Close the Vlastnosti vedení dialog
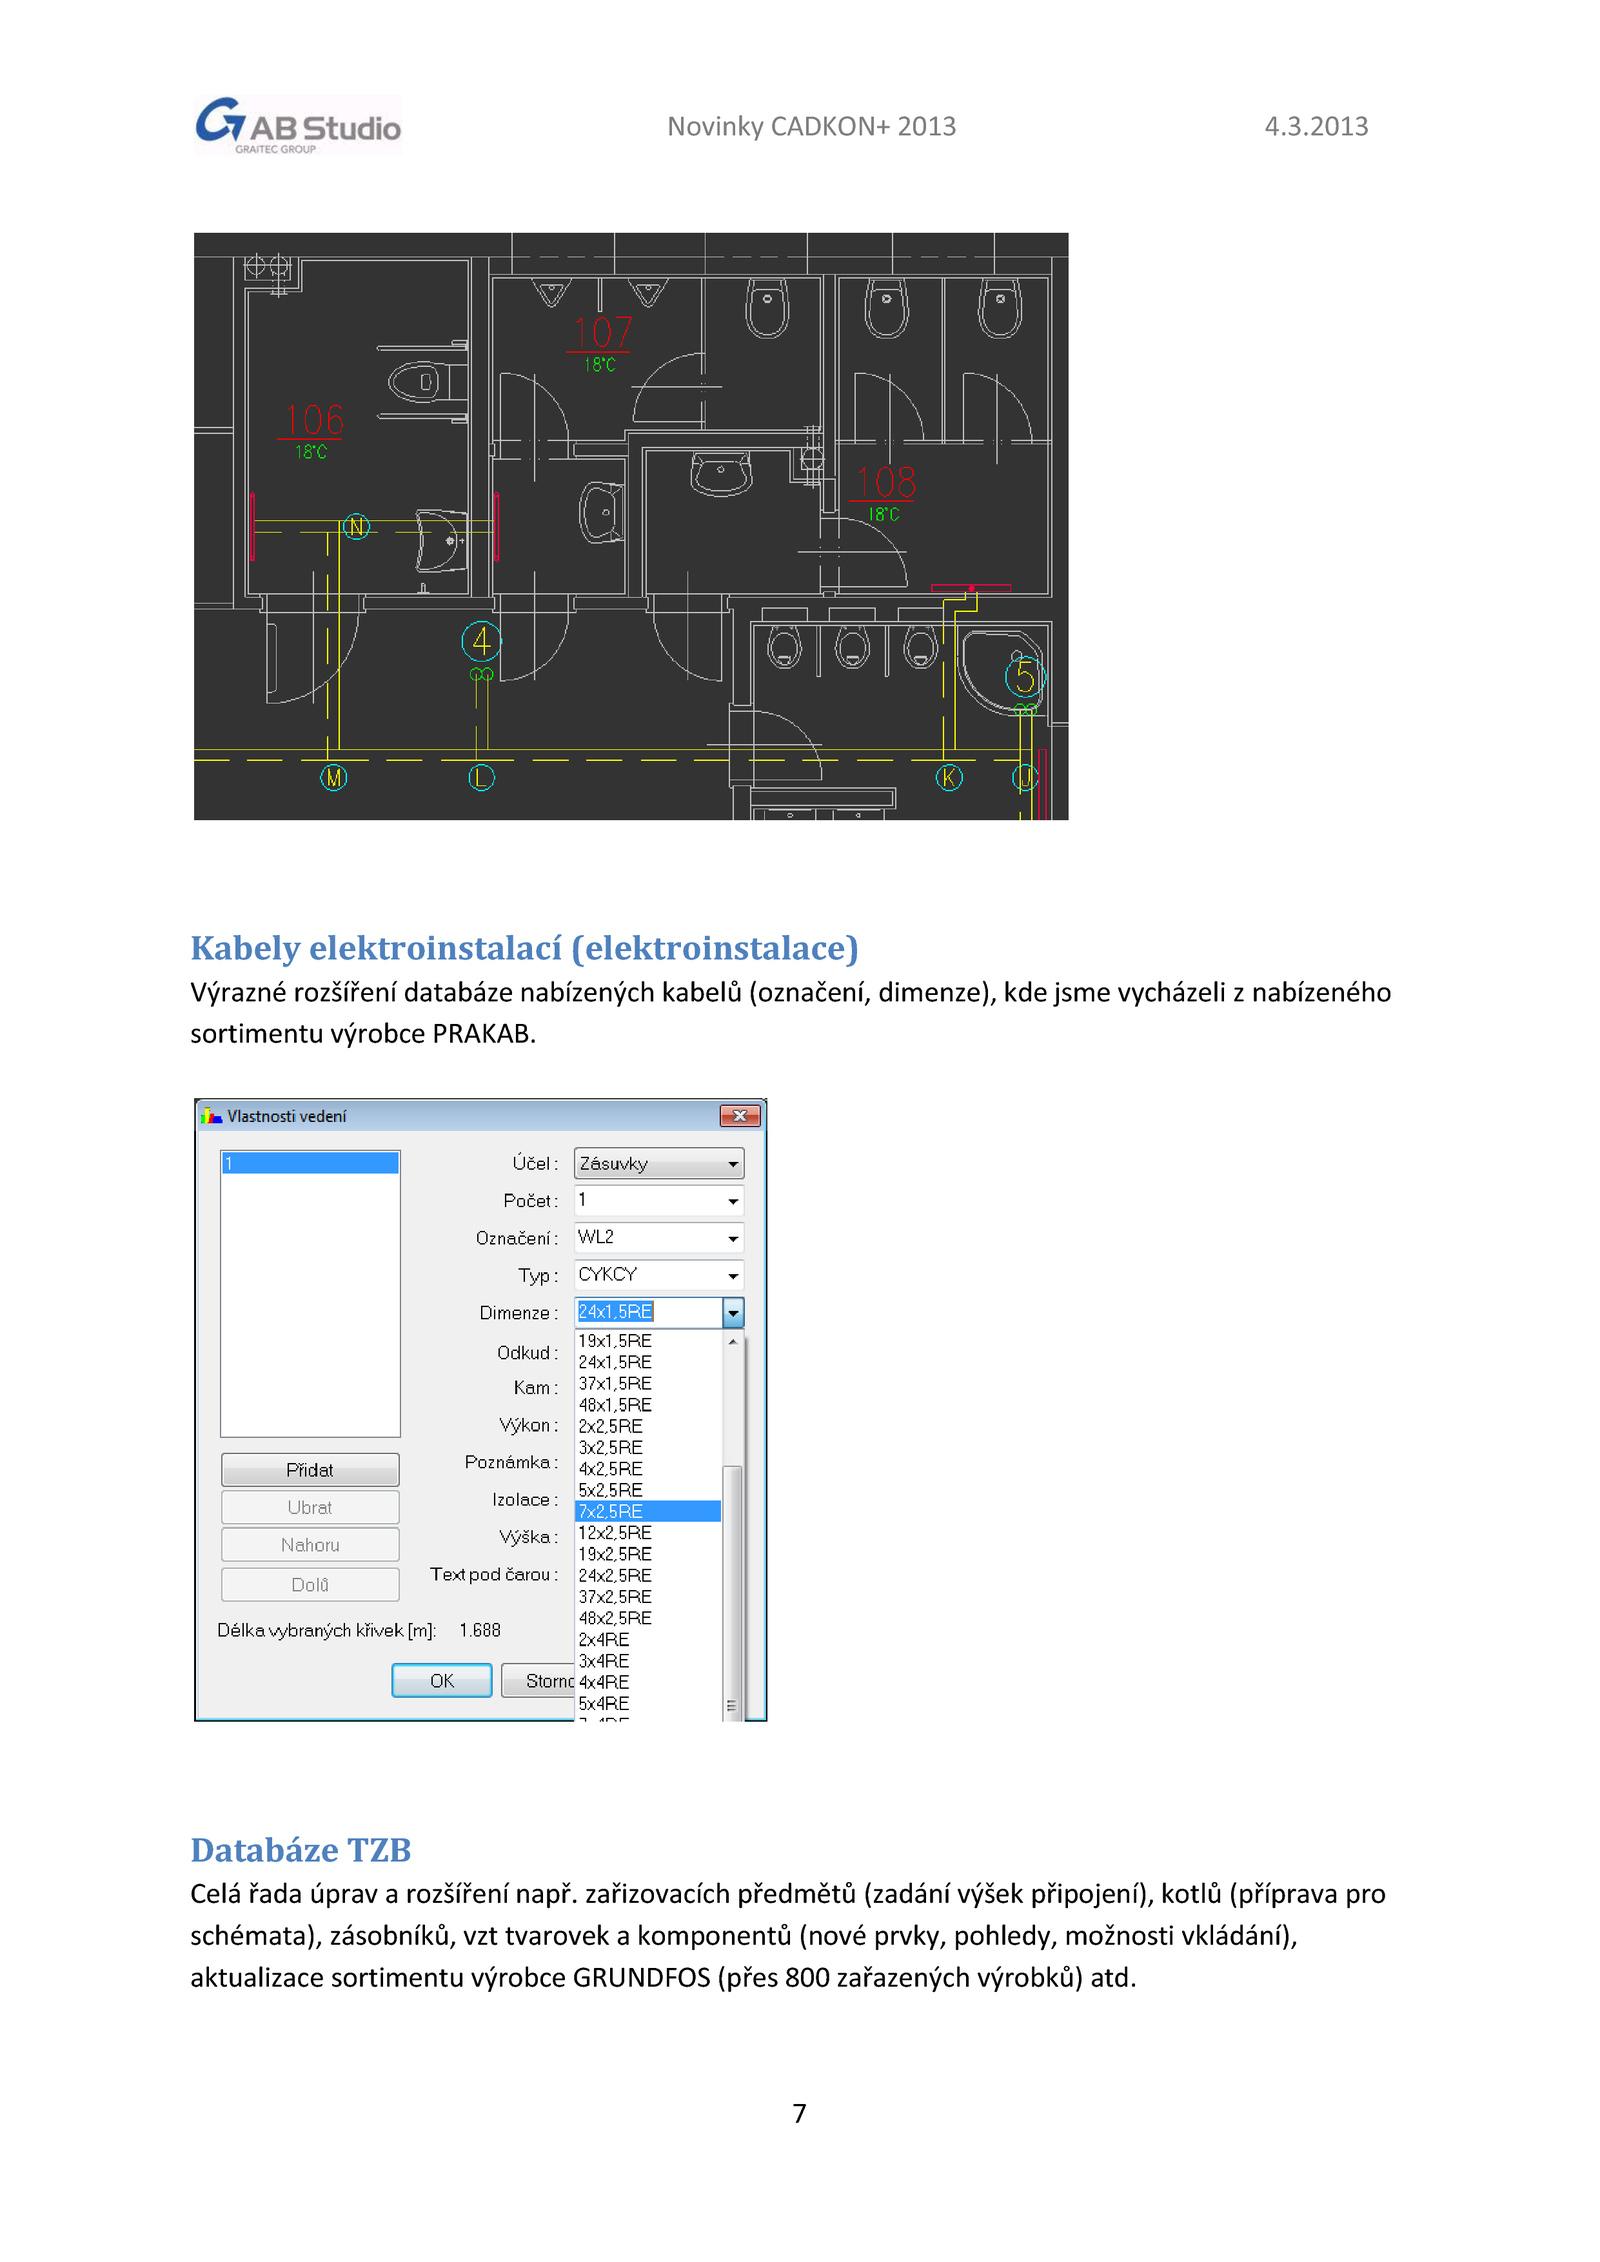Viewport: 1600px width, 2262px height. (740, 1116)
